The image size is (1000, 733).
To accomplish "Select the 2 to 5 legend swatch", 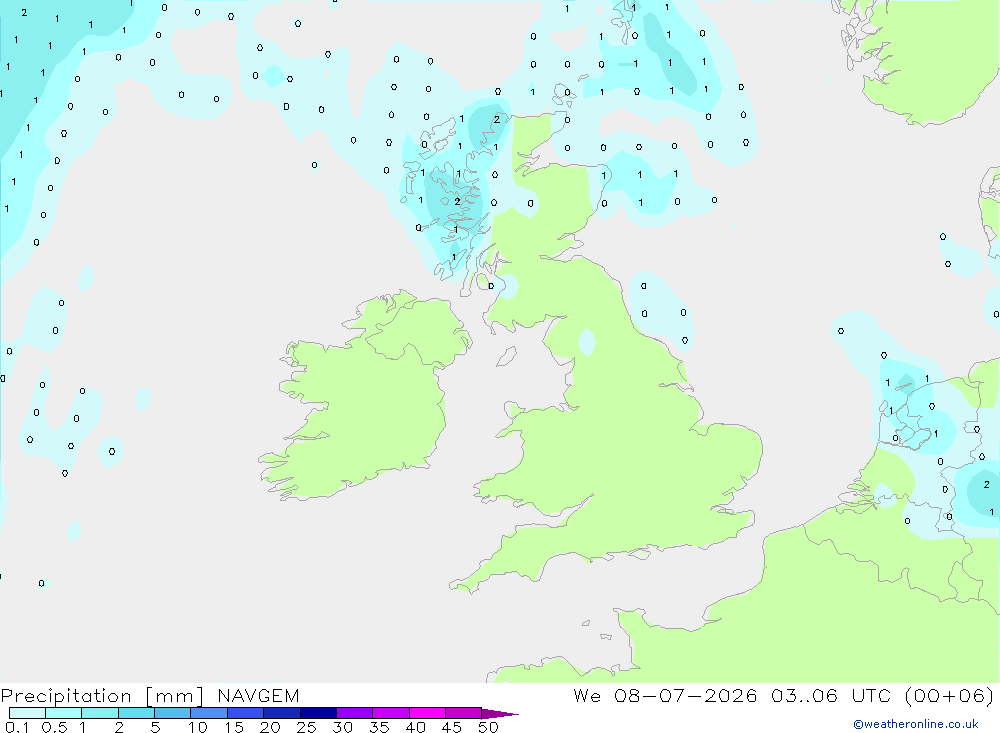I will pos(136,713).
